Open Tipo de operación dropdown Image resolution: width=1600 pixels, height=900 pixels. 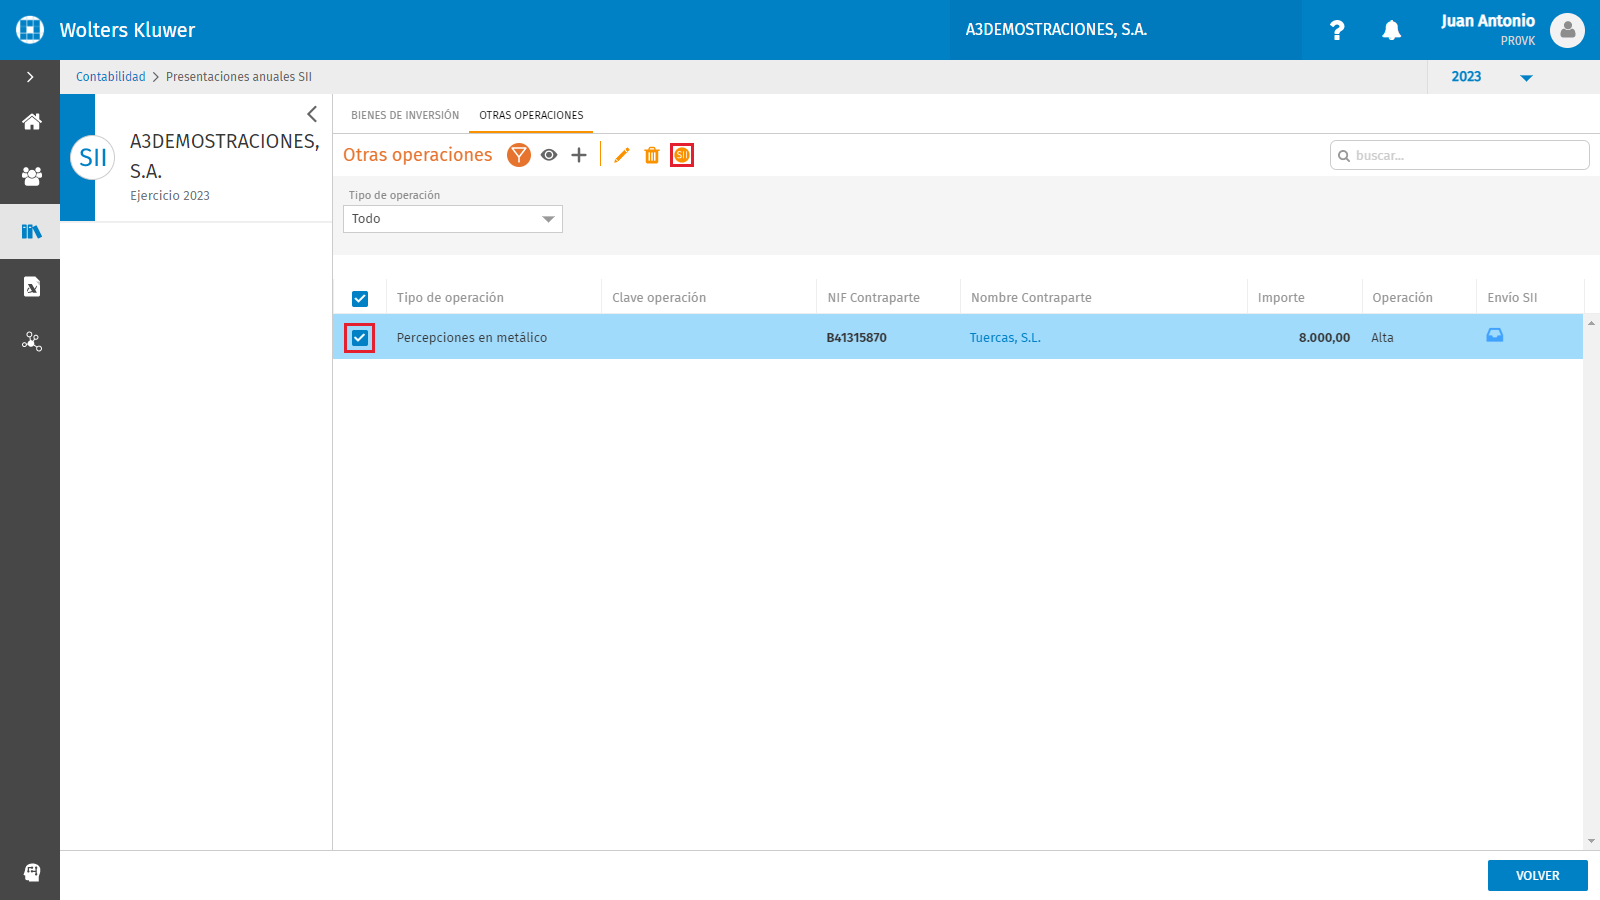453,219
